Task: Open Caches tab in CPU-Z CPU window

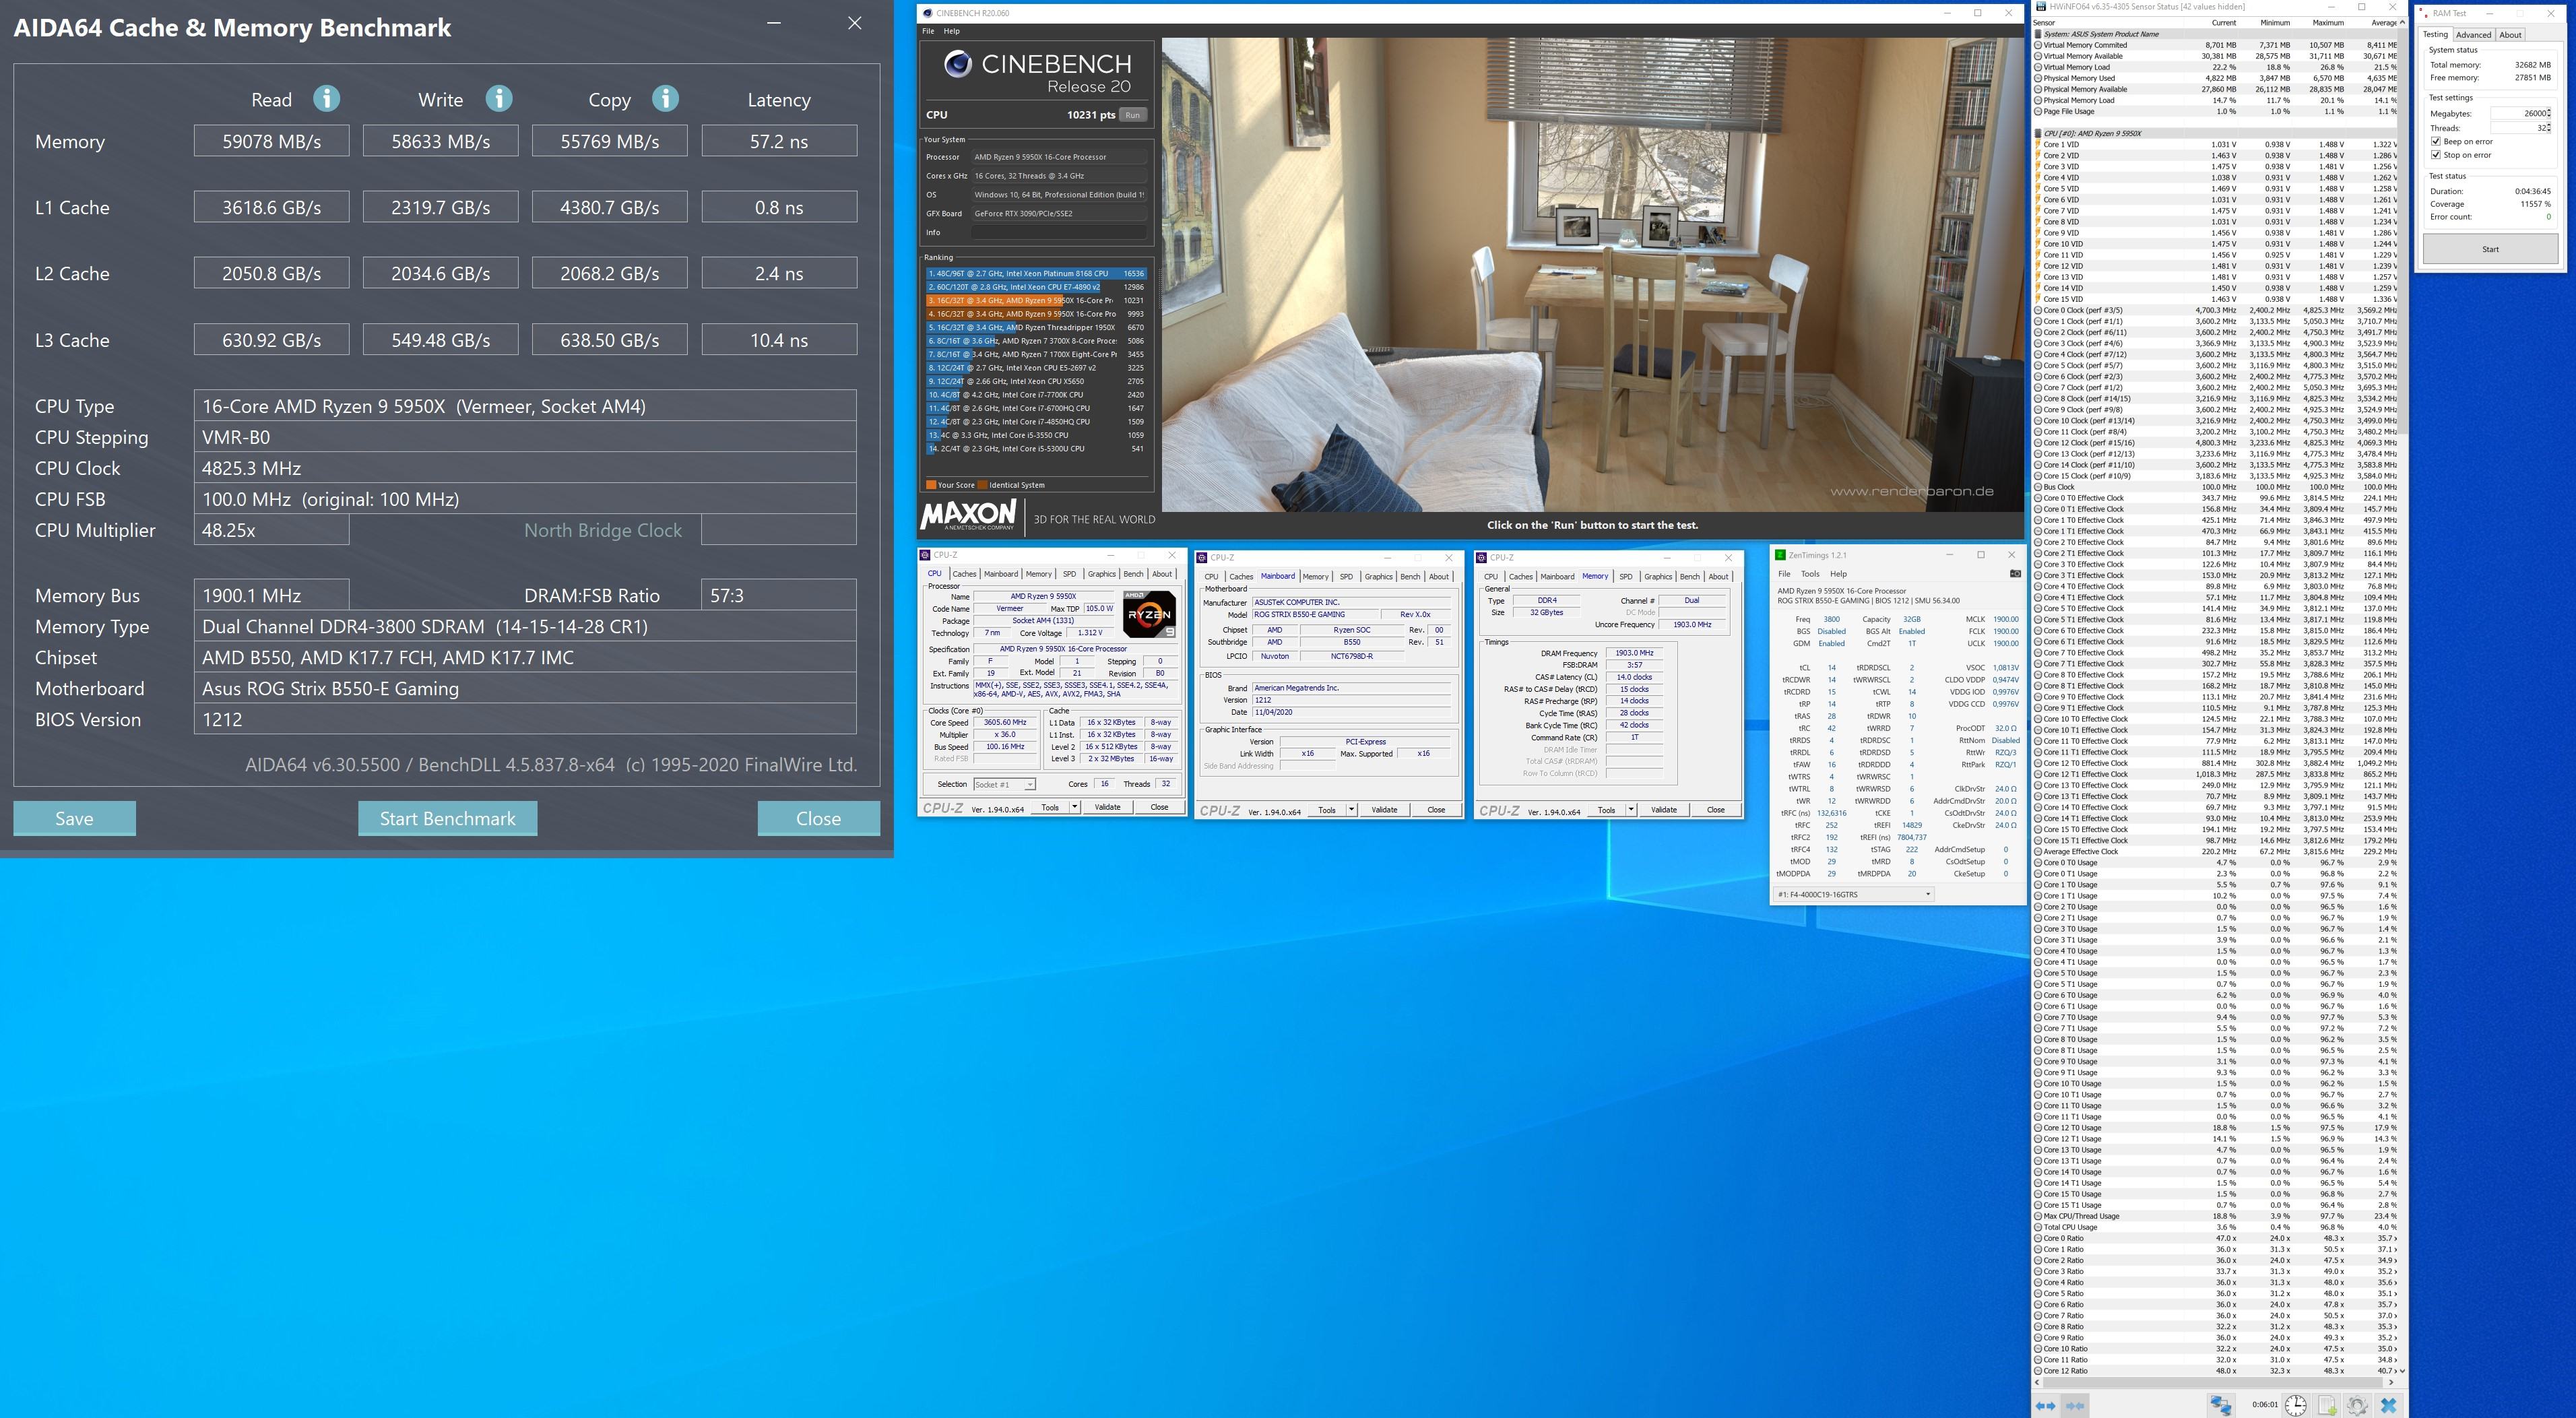Action: tap(964, 574)
